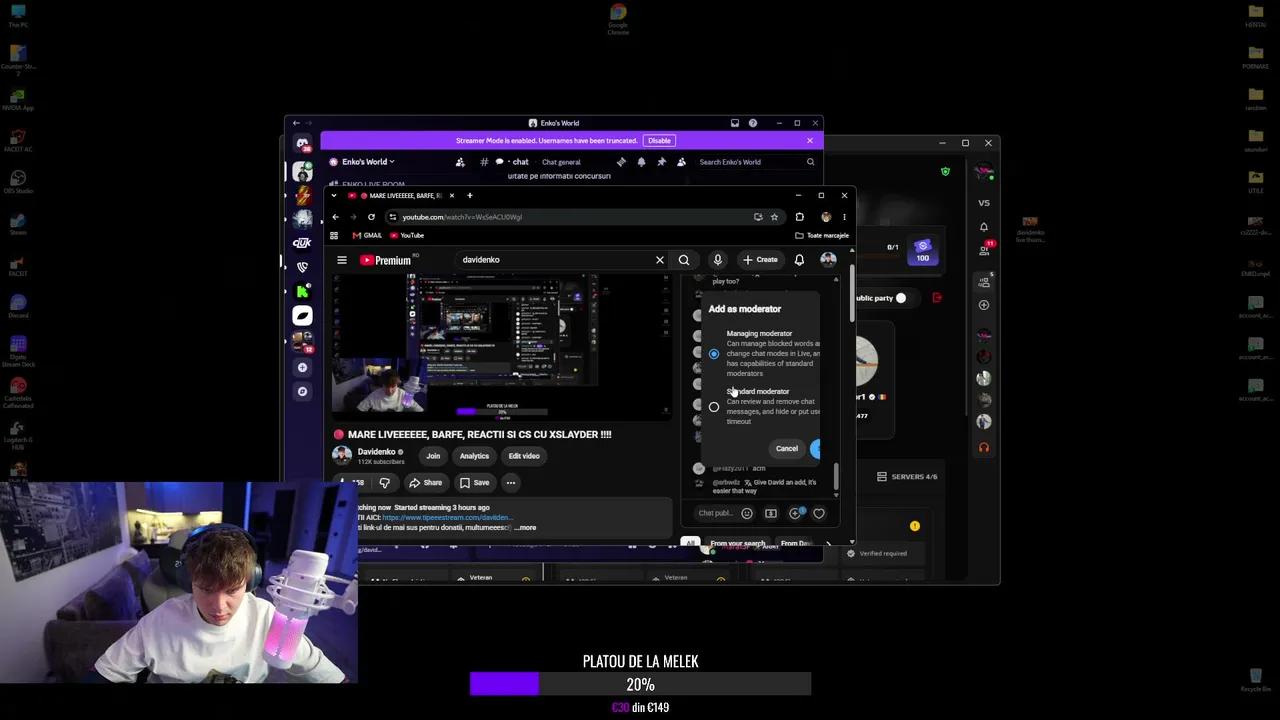Toggle public party switch in FACEIT window
This screenshot has height=720, width=1280.
900,298
